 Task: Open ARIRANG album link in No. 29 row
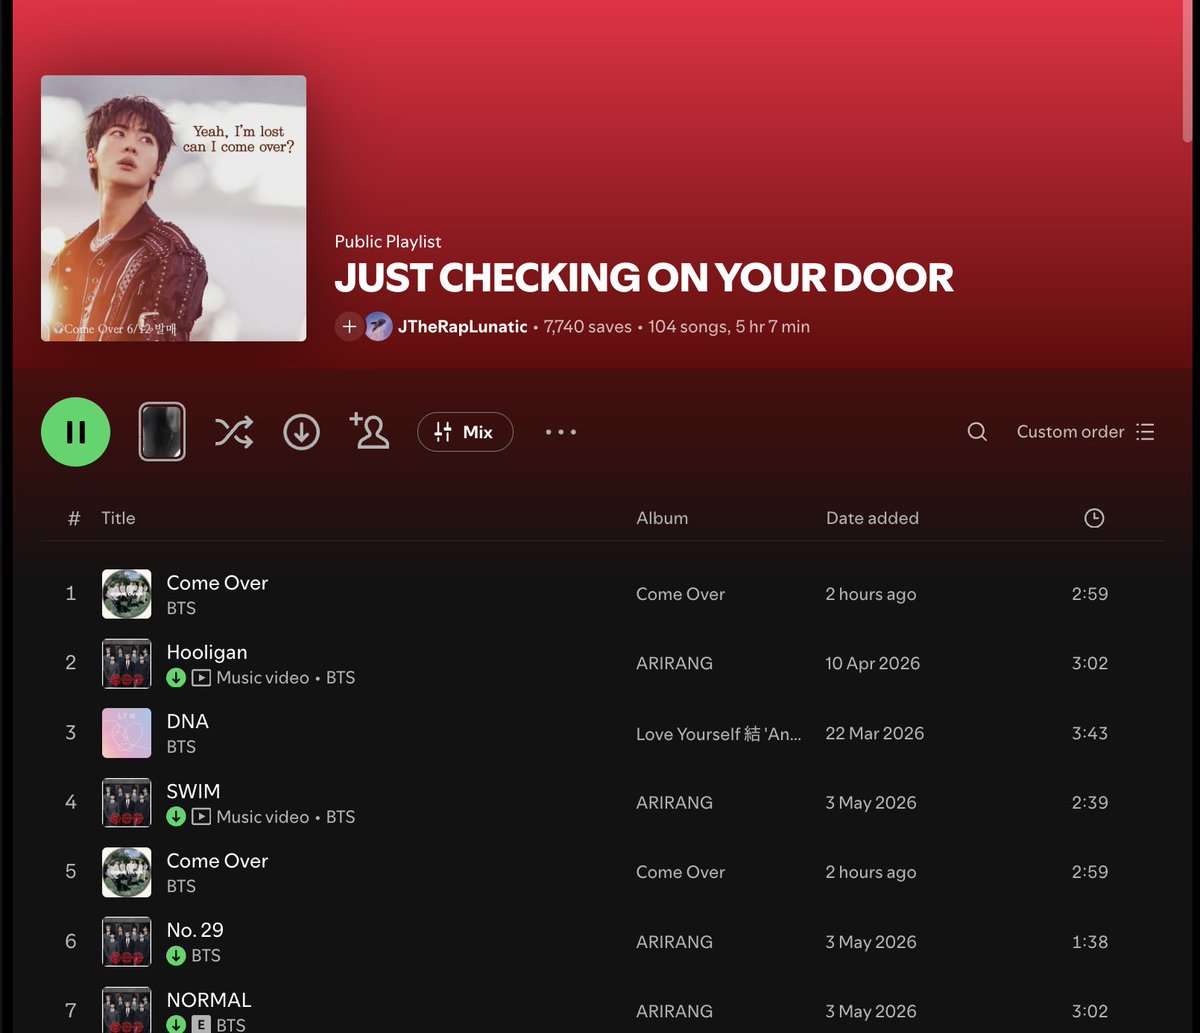click(x=674, y=942)
